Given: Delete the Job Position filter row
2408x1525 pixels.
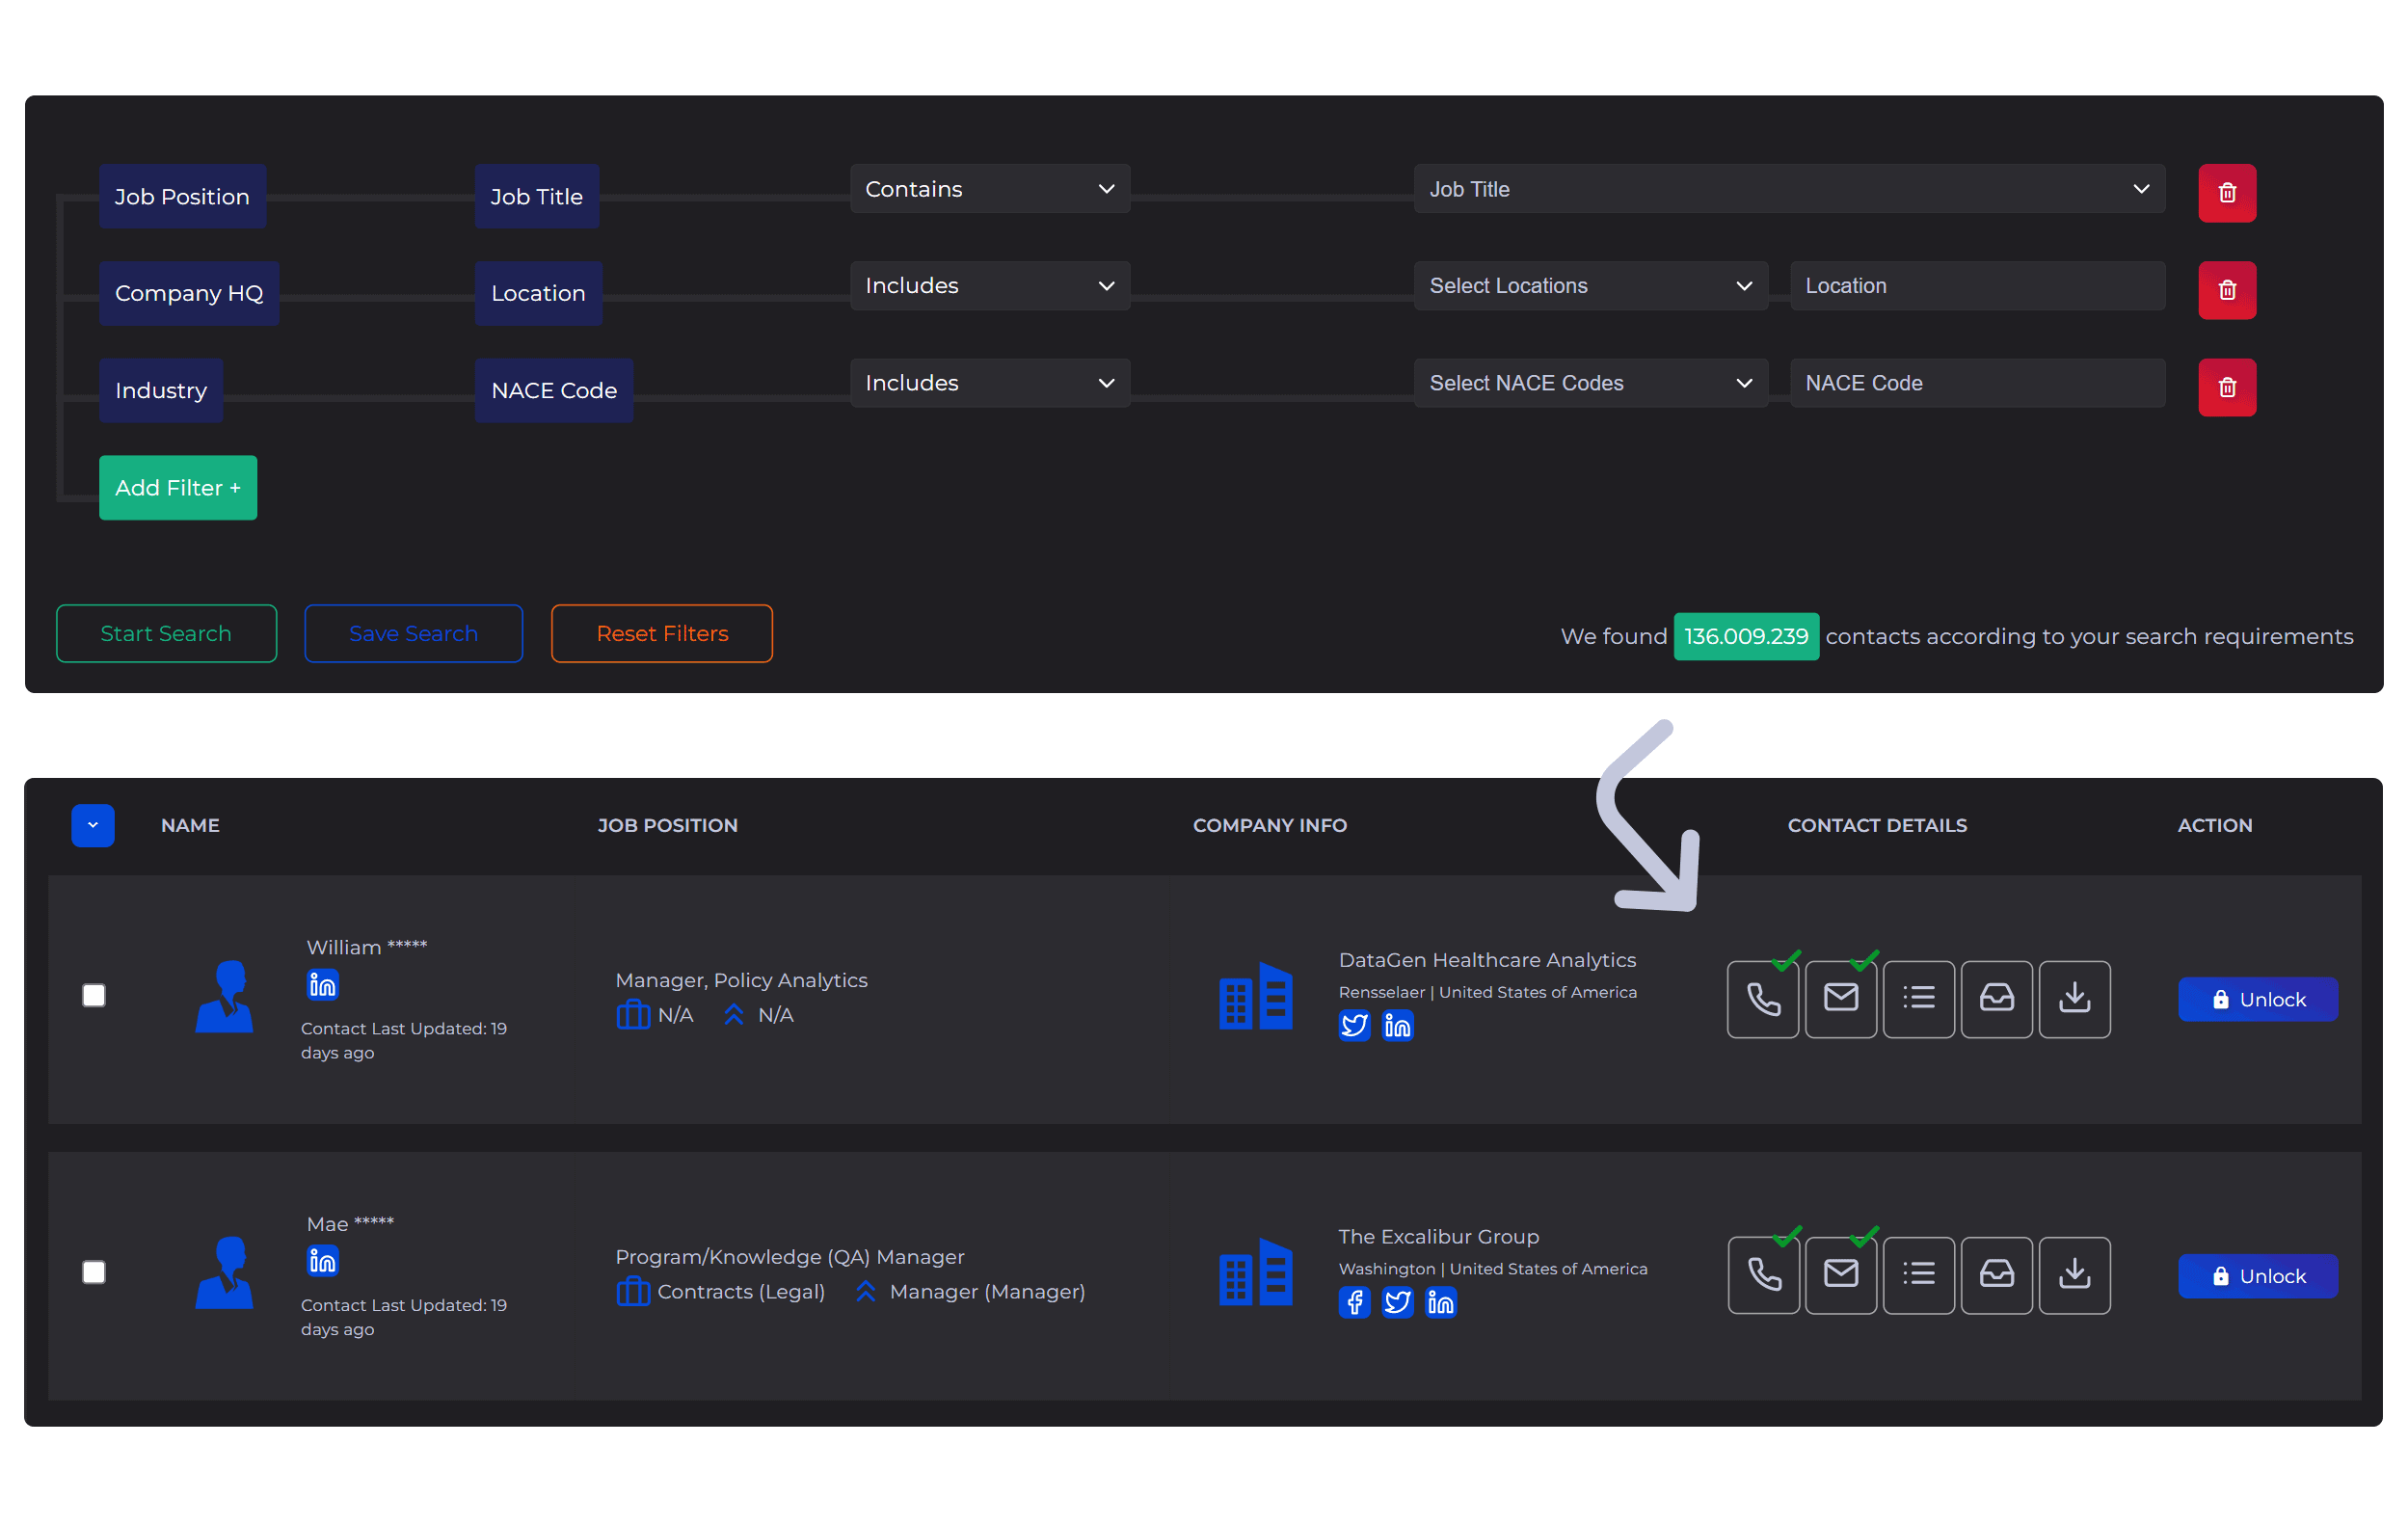Looking at the screenshot, I should coord(2226,193).
